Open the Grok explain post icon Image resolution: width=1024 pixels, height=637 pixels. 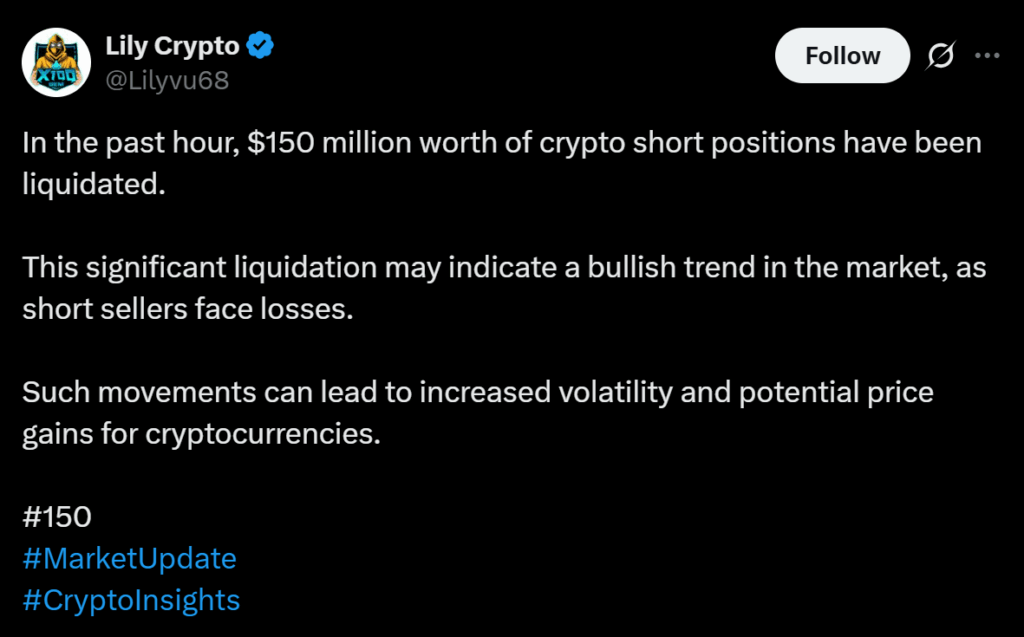tap(940, 57)
